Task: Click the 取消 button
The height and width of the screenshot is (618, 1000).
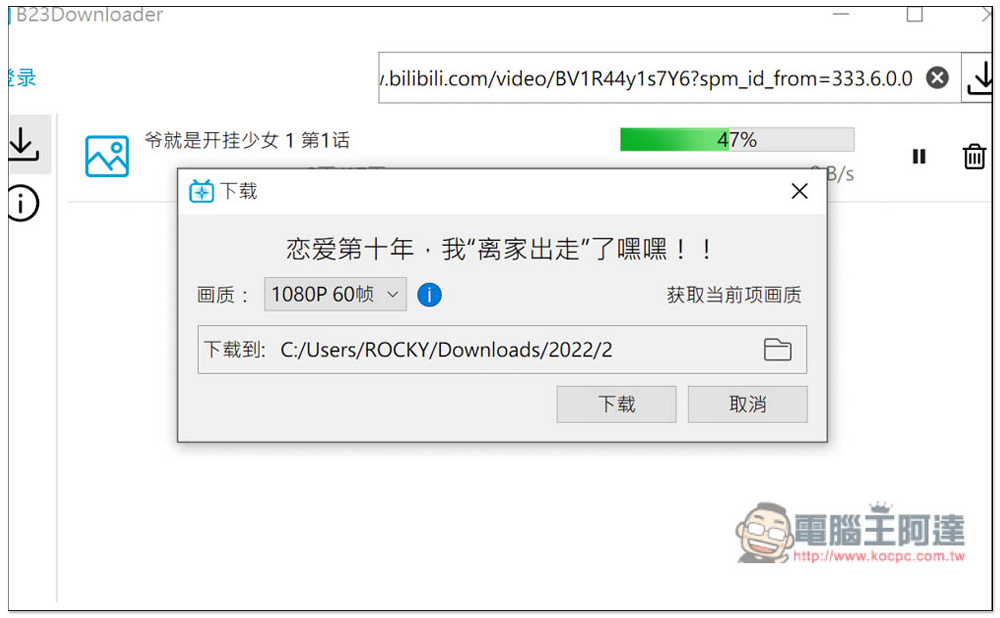Action: click(747, 404)
